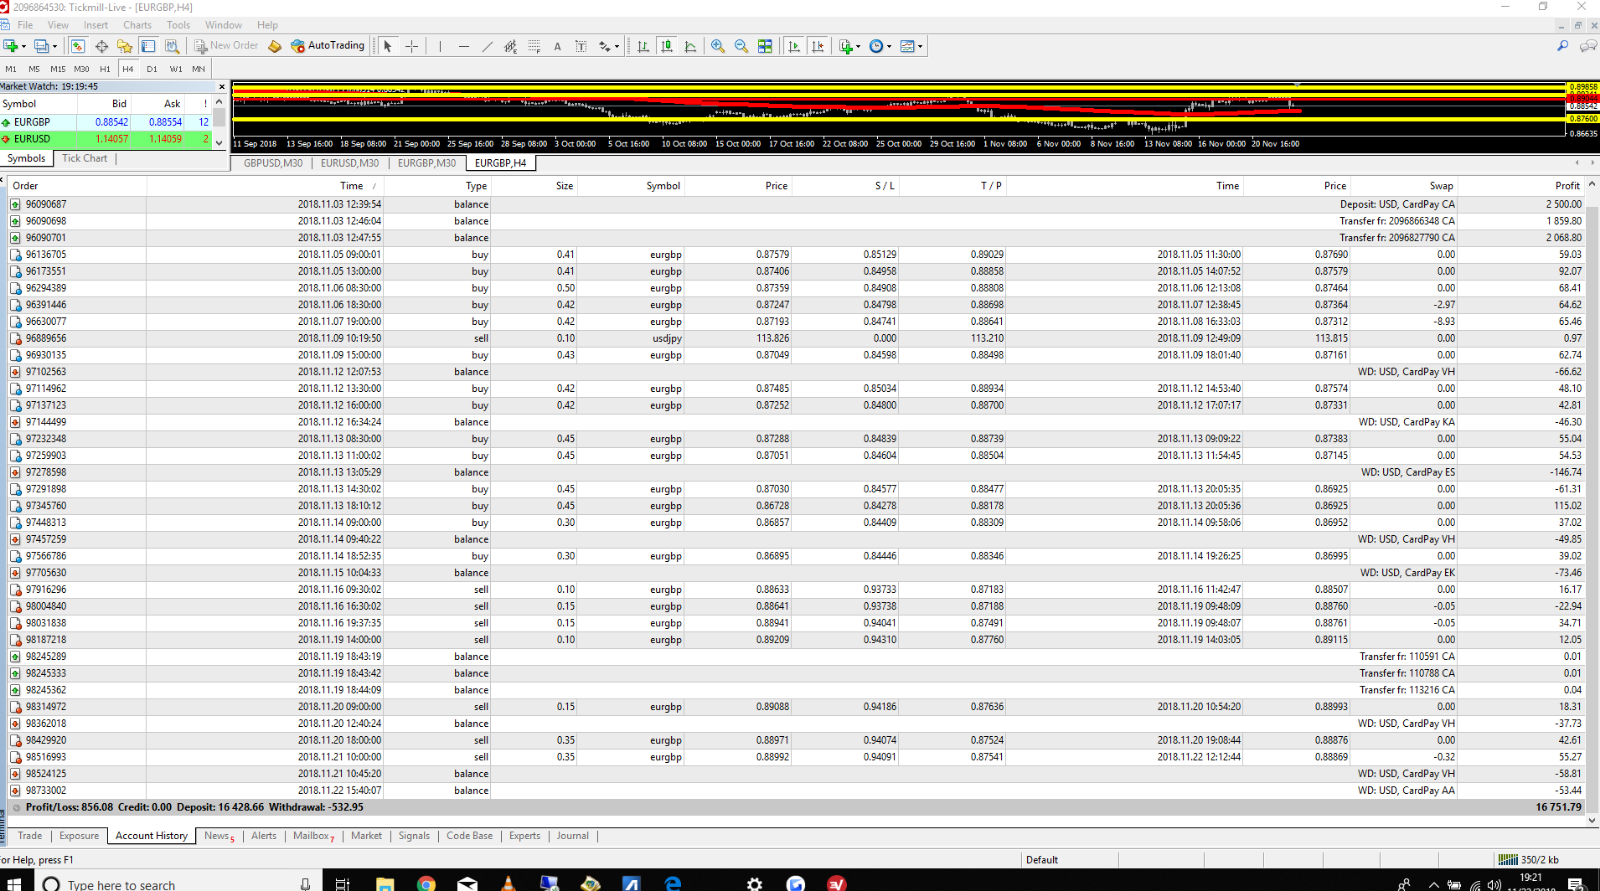Choose the horizontal line drawing tool

pyautogui.click(x=463, y=46)
